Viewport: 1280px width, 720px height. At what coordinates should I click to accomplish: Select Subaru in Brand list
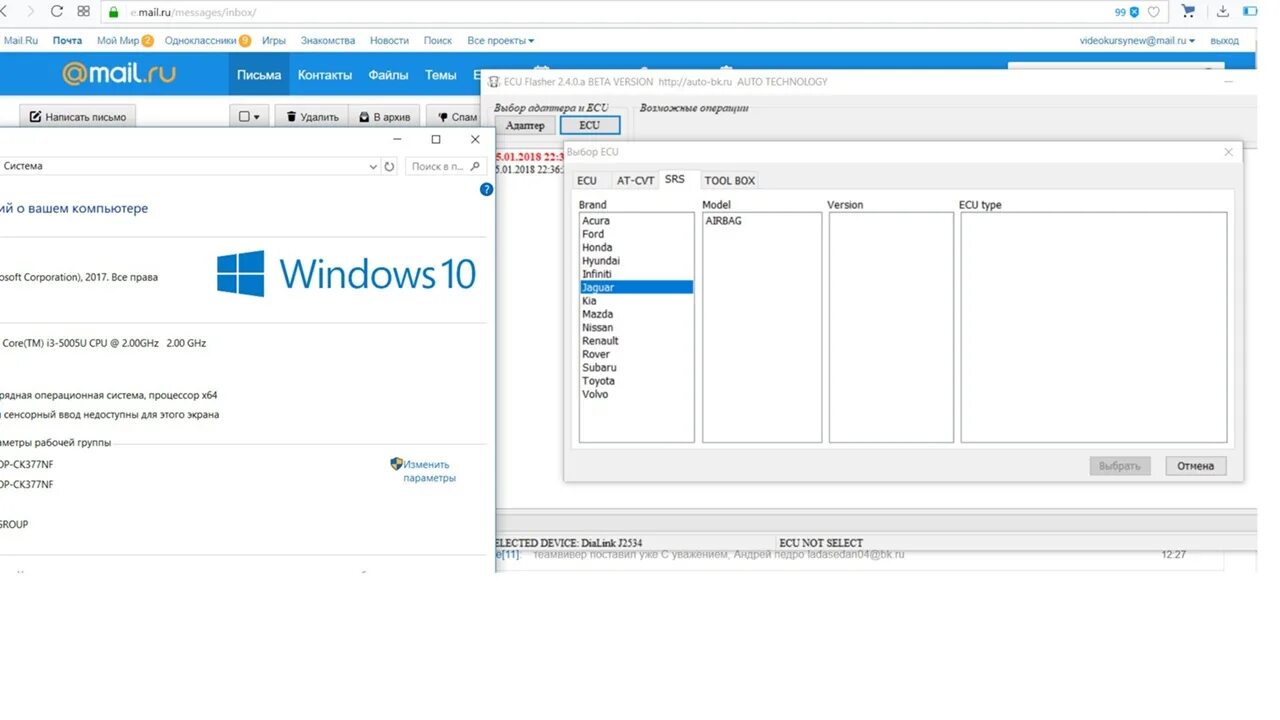(x=636, y=367)
